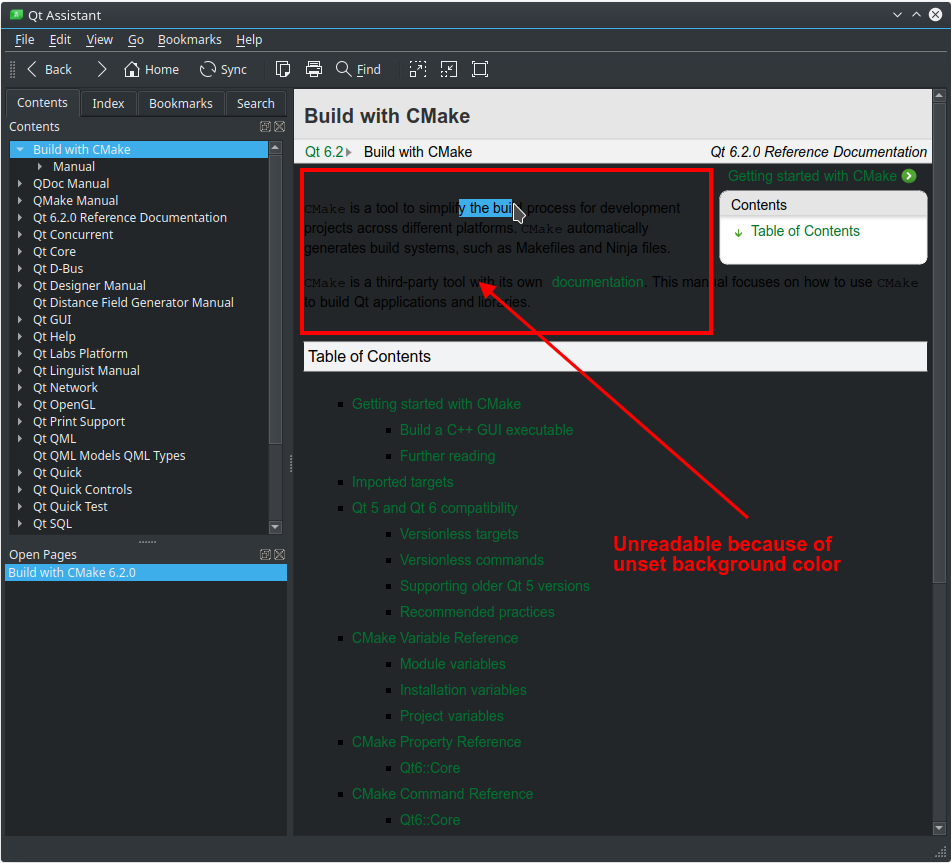Open the Go menu

coord(136,39)
